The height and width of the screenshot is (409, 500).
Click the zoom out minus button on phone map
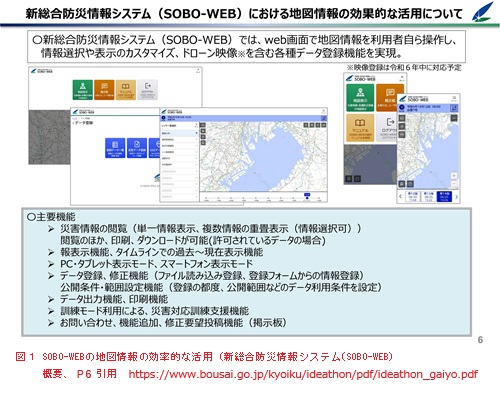(x=454, y=184)
